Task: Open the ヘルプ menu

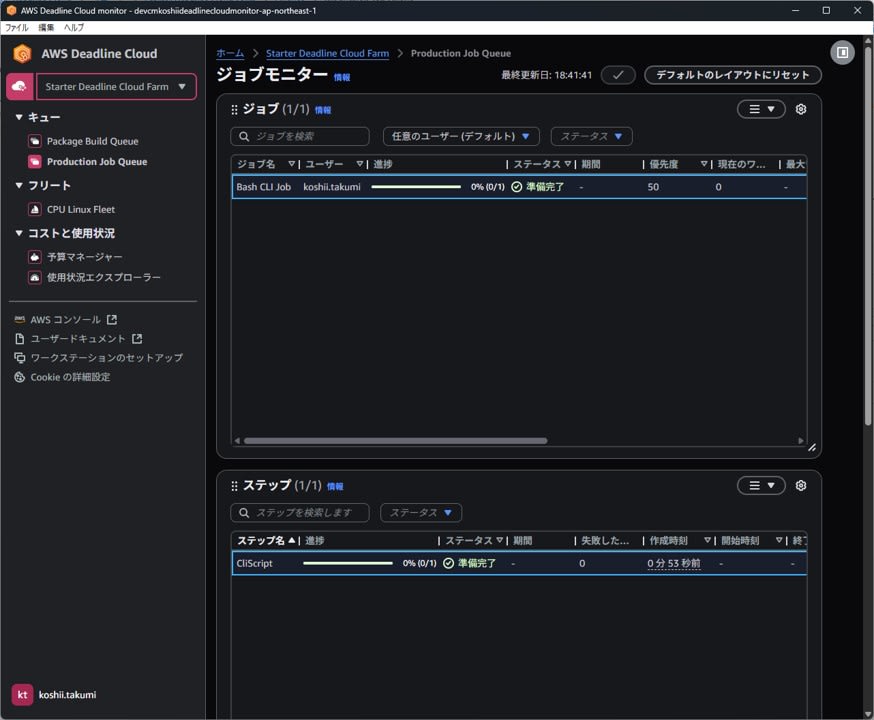Action: (74, 27)
